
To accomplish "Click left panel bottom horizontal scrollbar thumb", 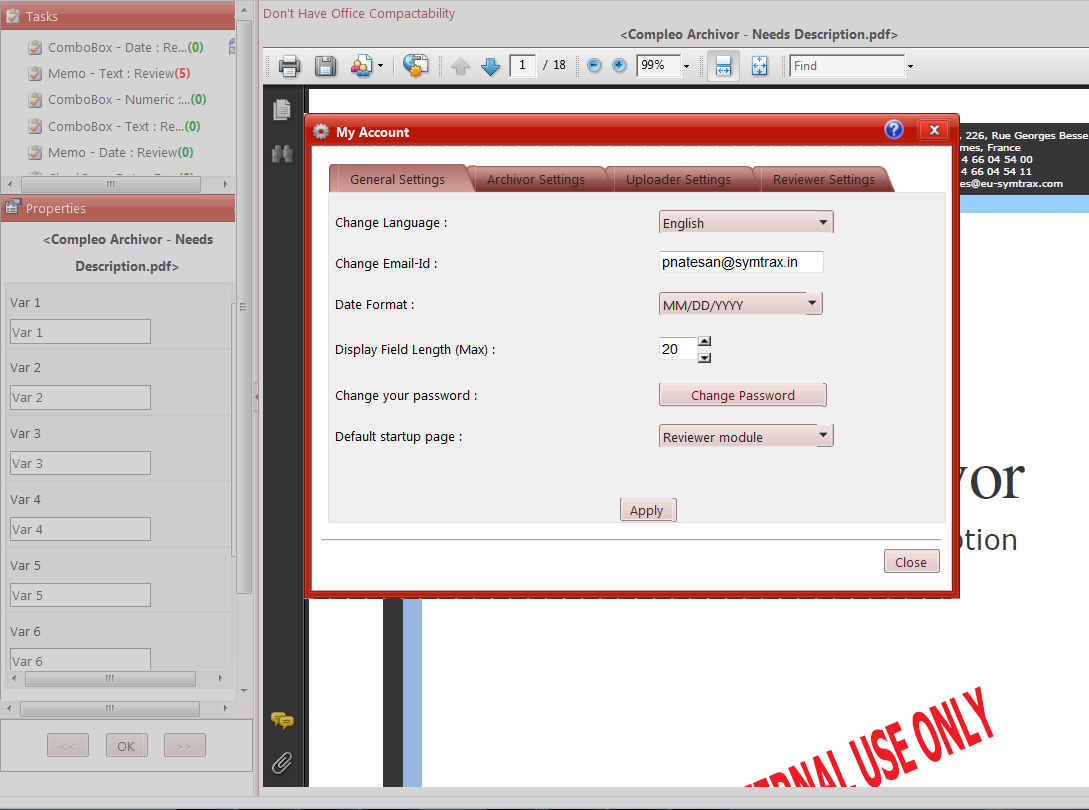I will point(110,709).
